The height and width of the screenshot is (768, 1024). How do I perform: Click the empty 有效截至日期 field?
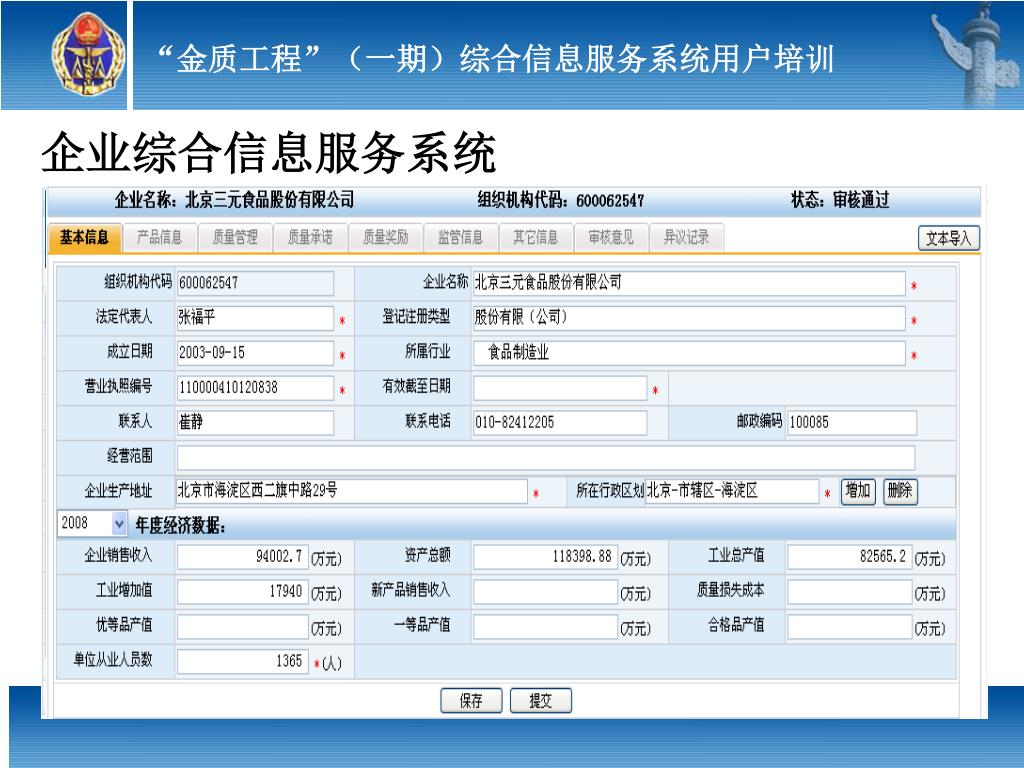click(x=560, y=388)
